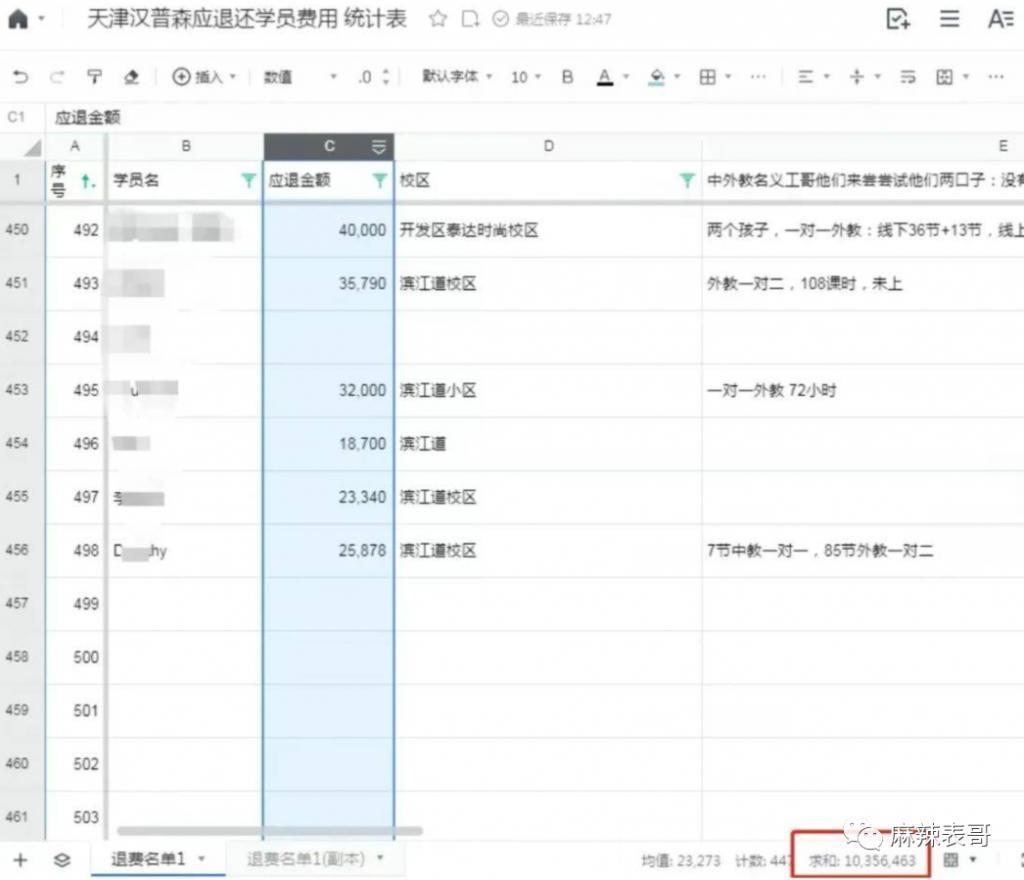Apply the font color A
Viewport: 1024px width, 880px height.
coord(605,77)
